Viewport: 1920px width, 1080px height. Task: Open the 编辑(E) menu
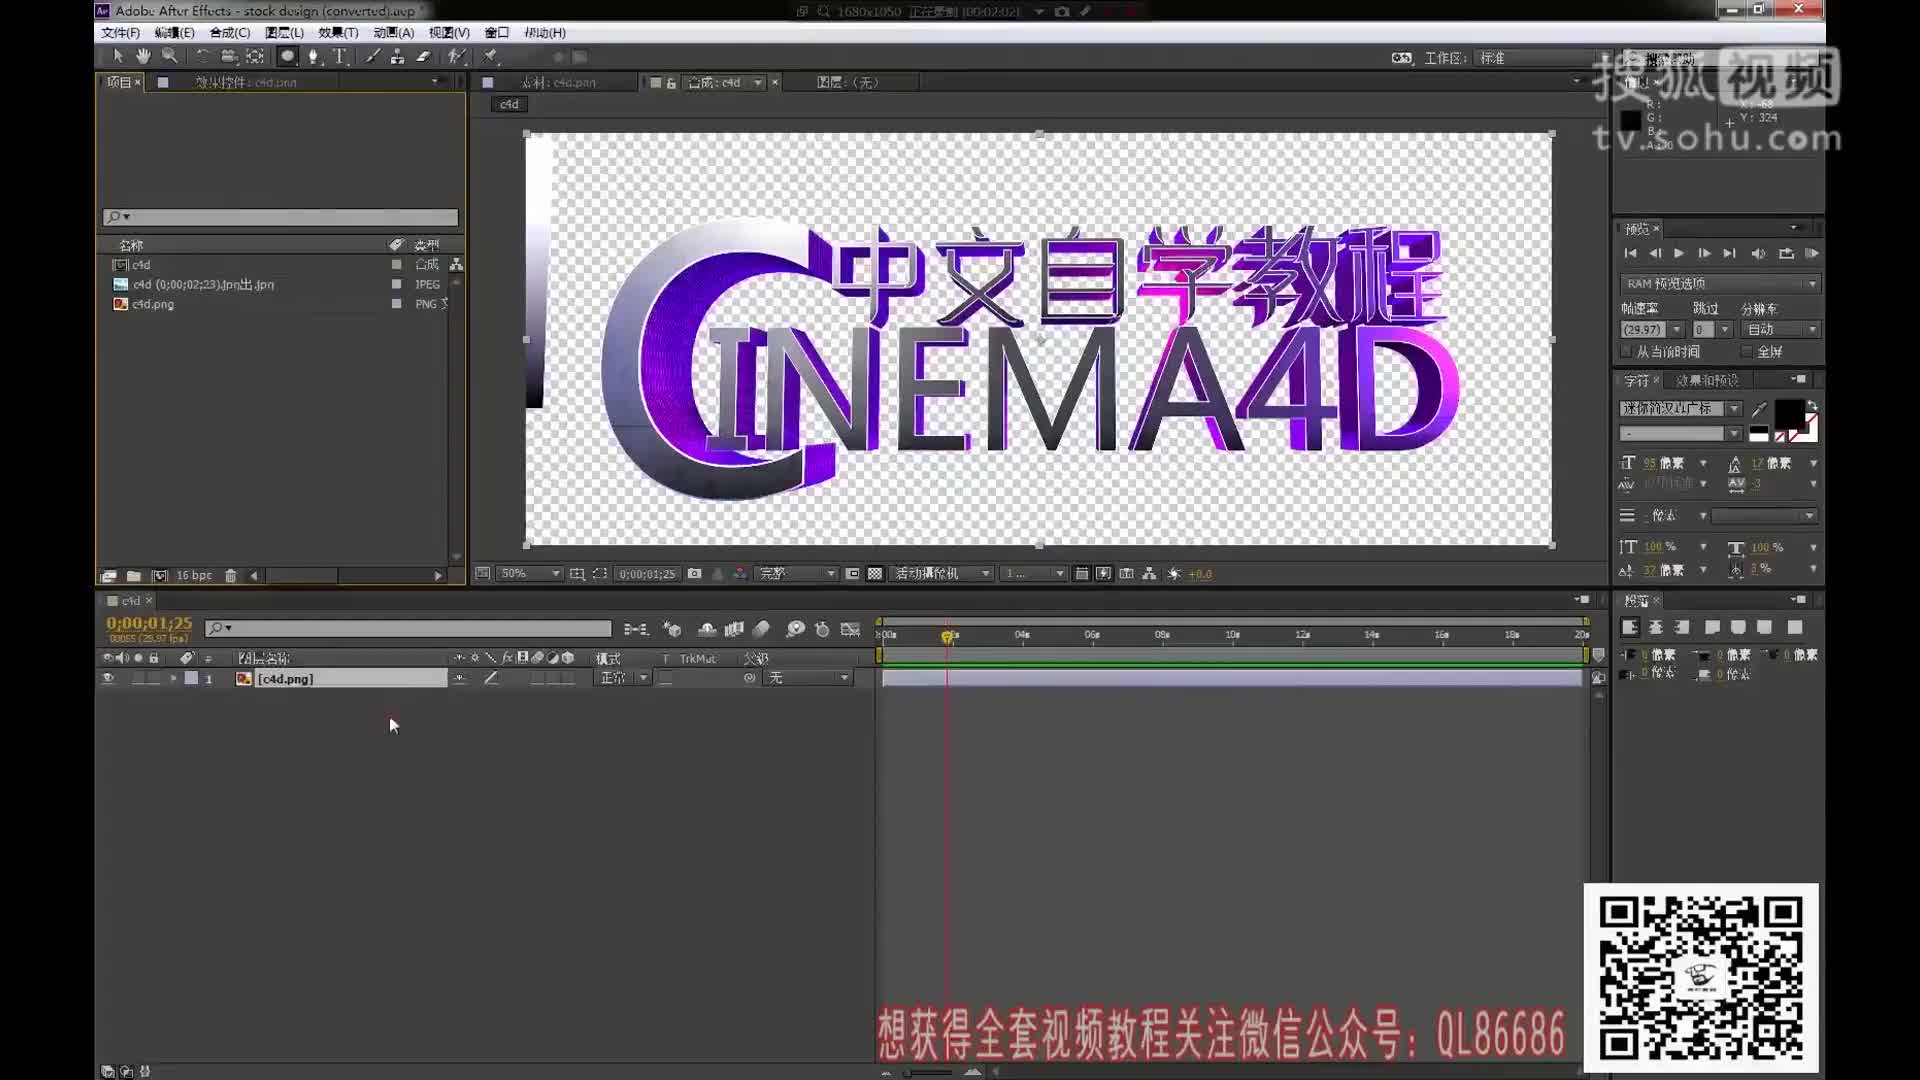pyautogui.click(x=174, y=33)
